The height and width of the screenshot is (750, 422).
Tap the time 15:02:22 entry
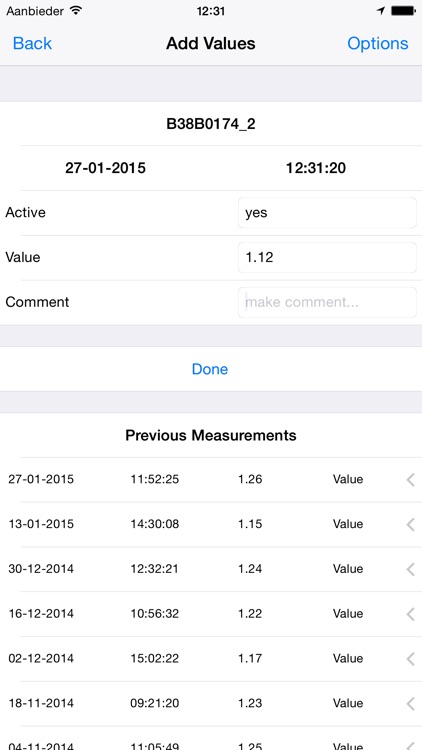point(155,659)
